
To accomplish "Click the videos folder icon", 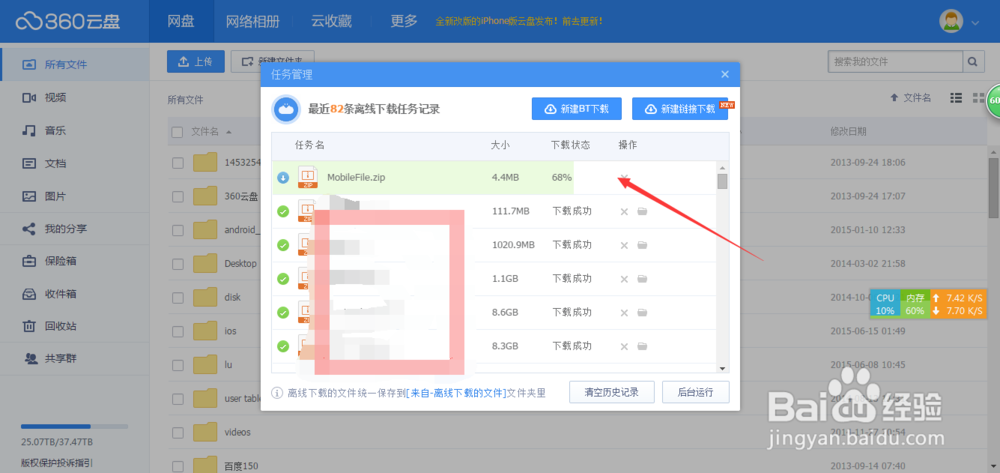I will [205, 432].
